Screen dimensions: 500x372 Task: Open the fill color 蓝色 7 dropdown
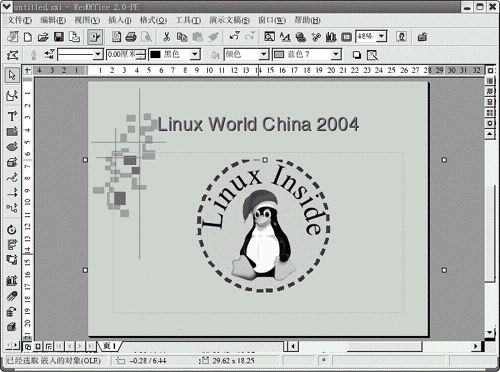pos(336,54)
